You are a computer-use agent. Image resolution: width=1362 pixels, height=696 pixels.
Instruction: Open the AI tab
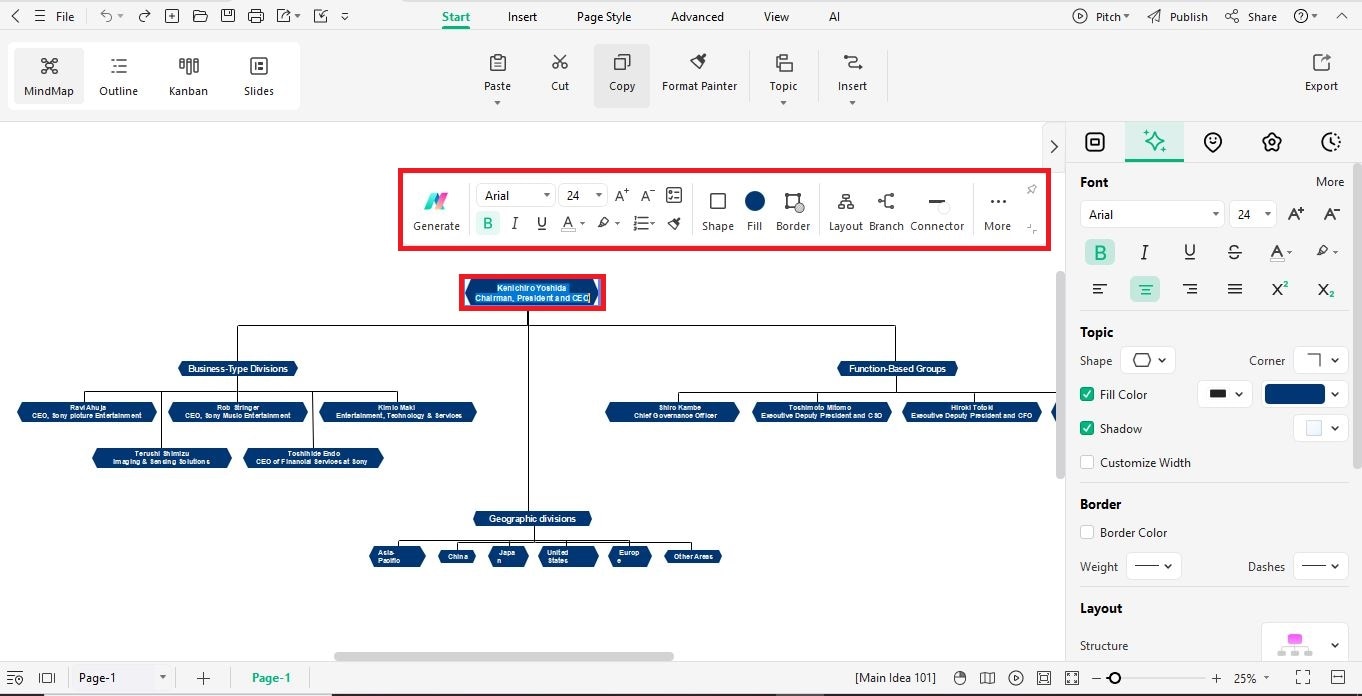[x=834, y=17]
